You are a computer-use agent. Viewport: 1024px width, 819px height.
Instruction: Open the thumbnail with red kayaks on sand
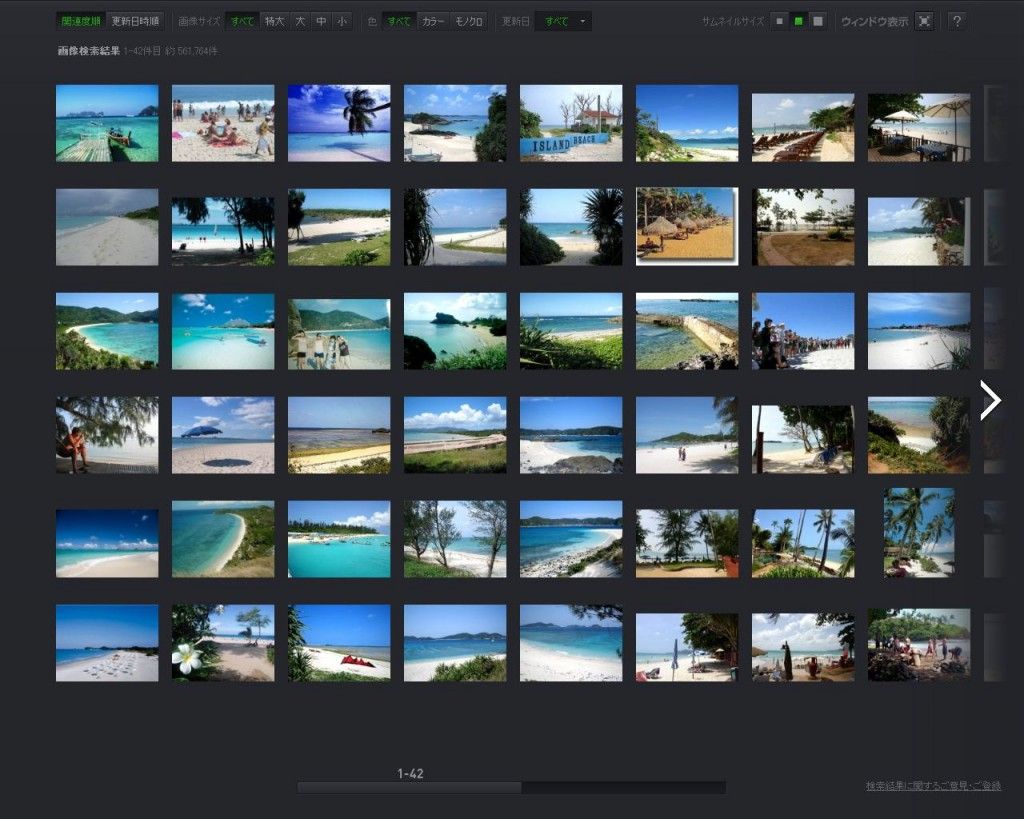tap(339, 643)
